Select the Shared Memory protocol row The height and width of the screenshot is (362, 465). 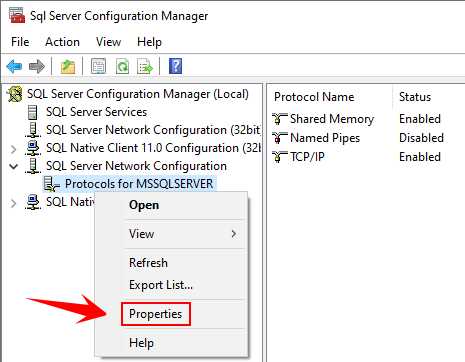[332, 119]
